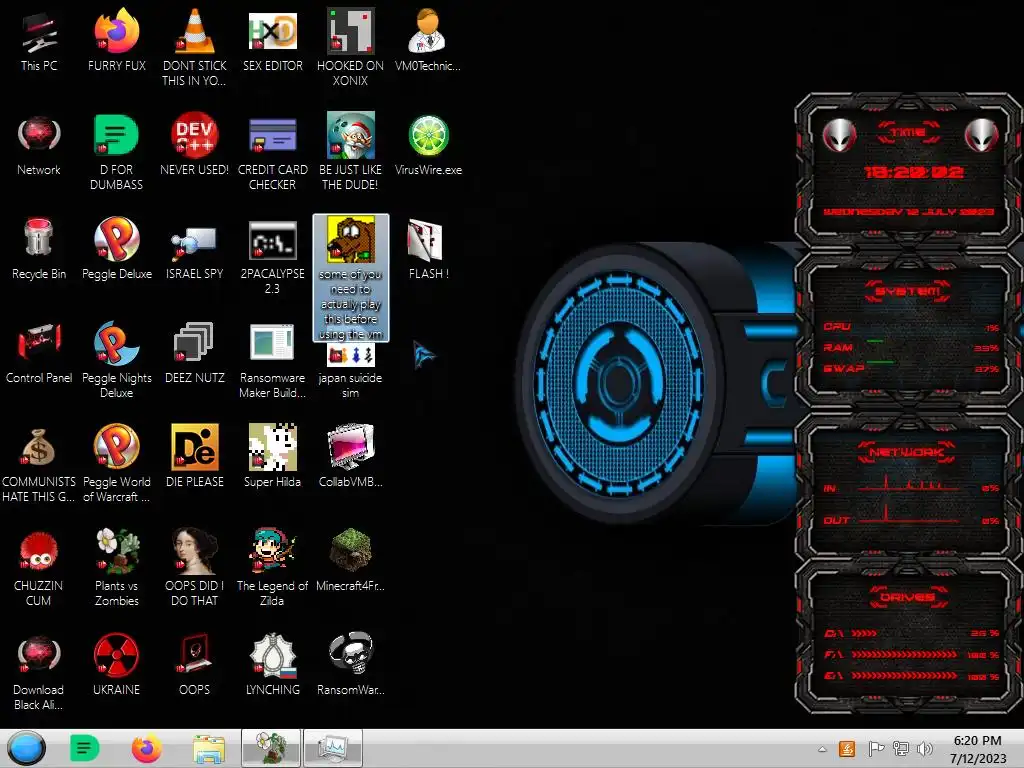Select the This PC desktop icon
This screenshot has height=768, width=1024.
tap(39, 33)
